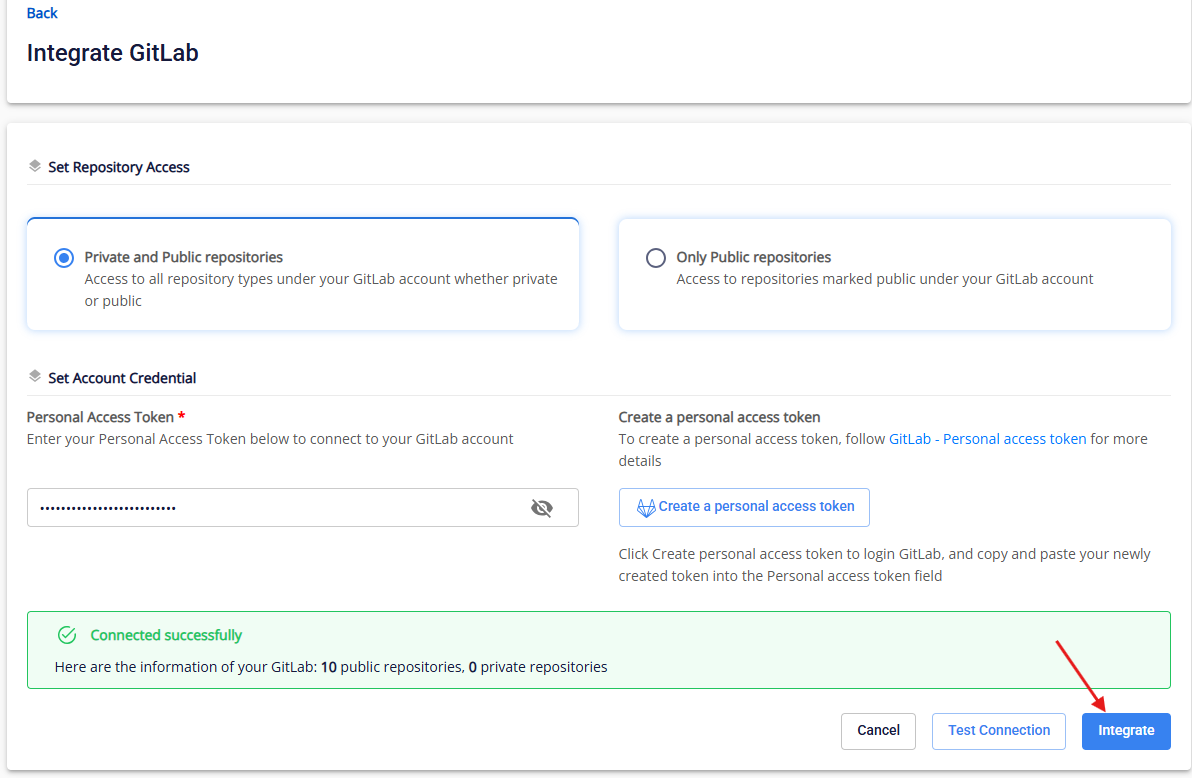Click layers icon beside Set Repository Access
Screen dimensions: 1192x778
35,166
